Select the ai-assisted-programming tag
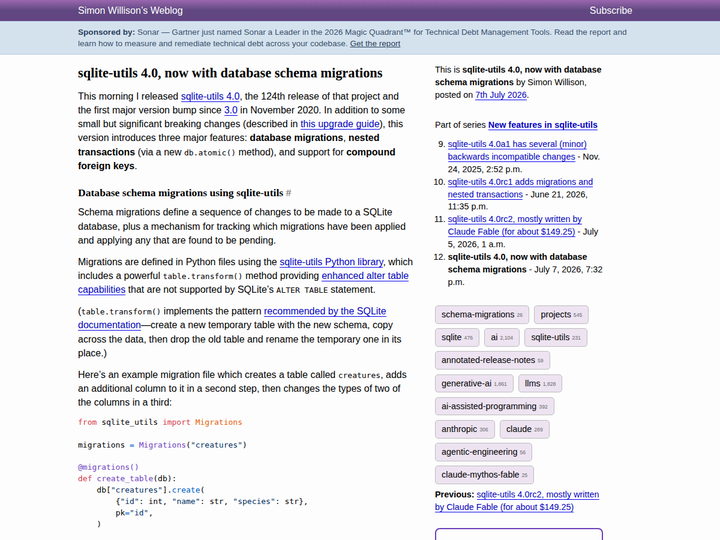The height and width of the screenshot is (540, 720). coord(494,406)
